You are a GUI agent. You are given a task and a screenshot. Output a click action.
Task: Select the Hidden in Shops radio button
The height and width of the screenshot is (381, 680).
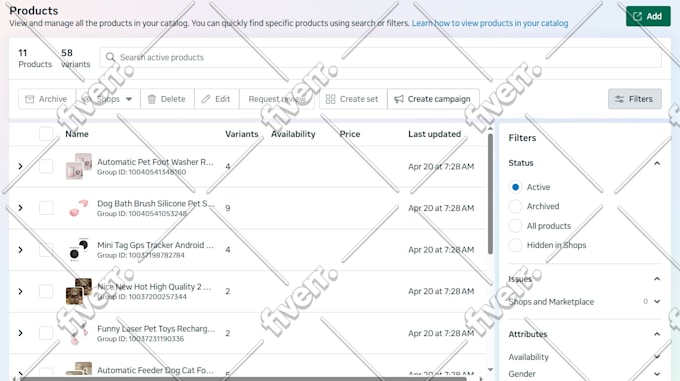[x=515, y=245]
